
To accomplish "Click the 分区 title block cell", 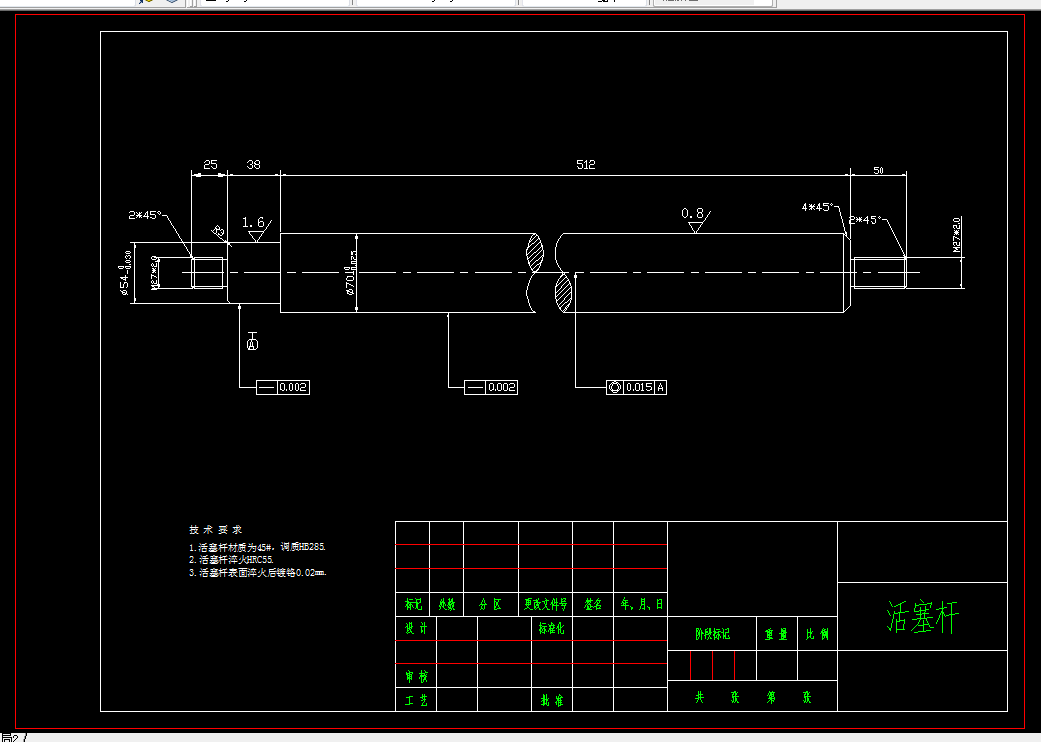I will point(491,605).
